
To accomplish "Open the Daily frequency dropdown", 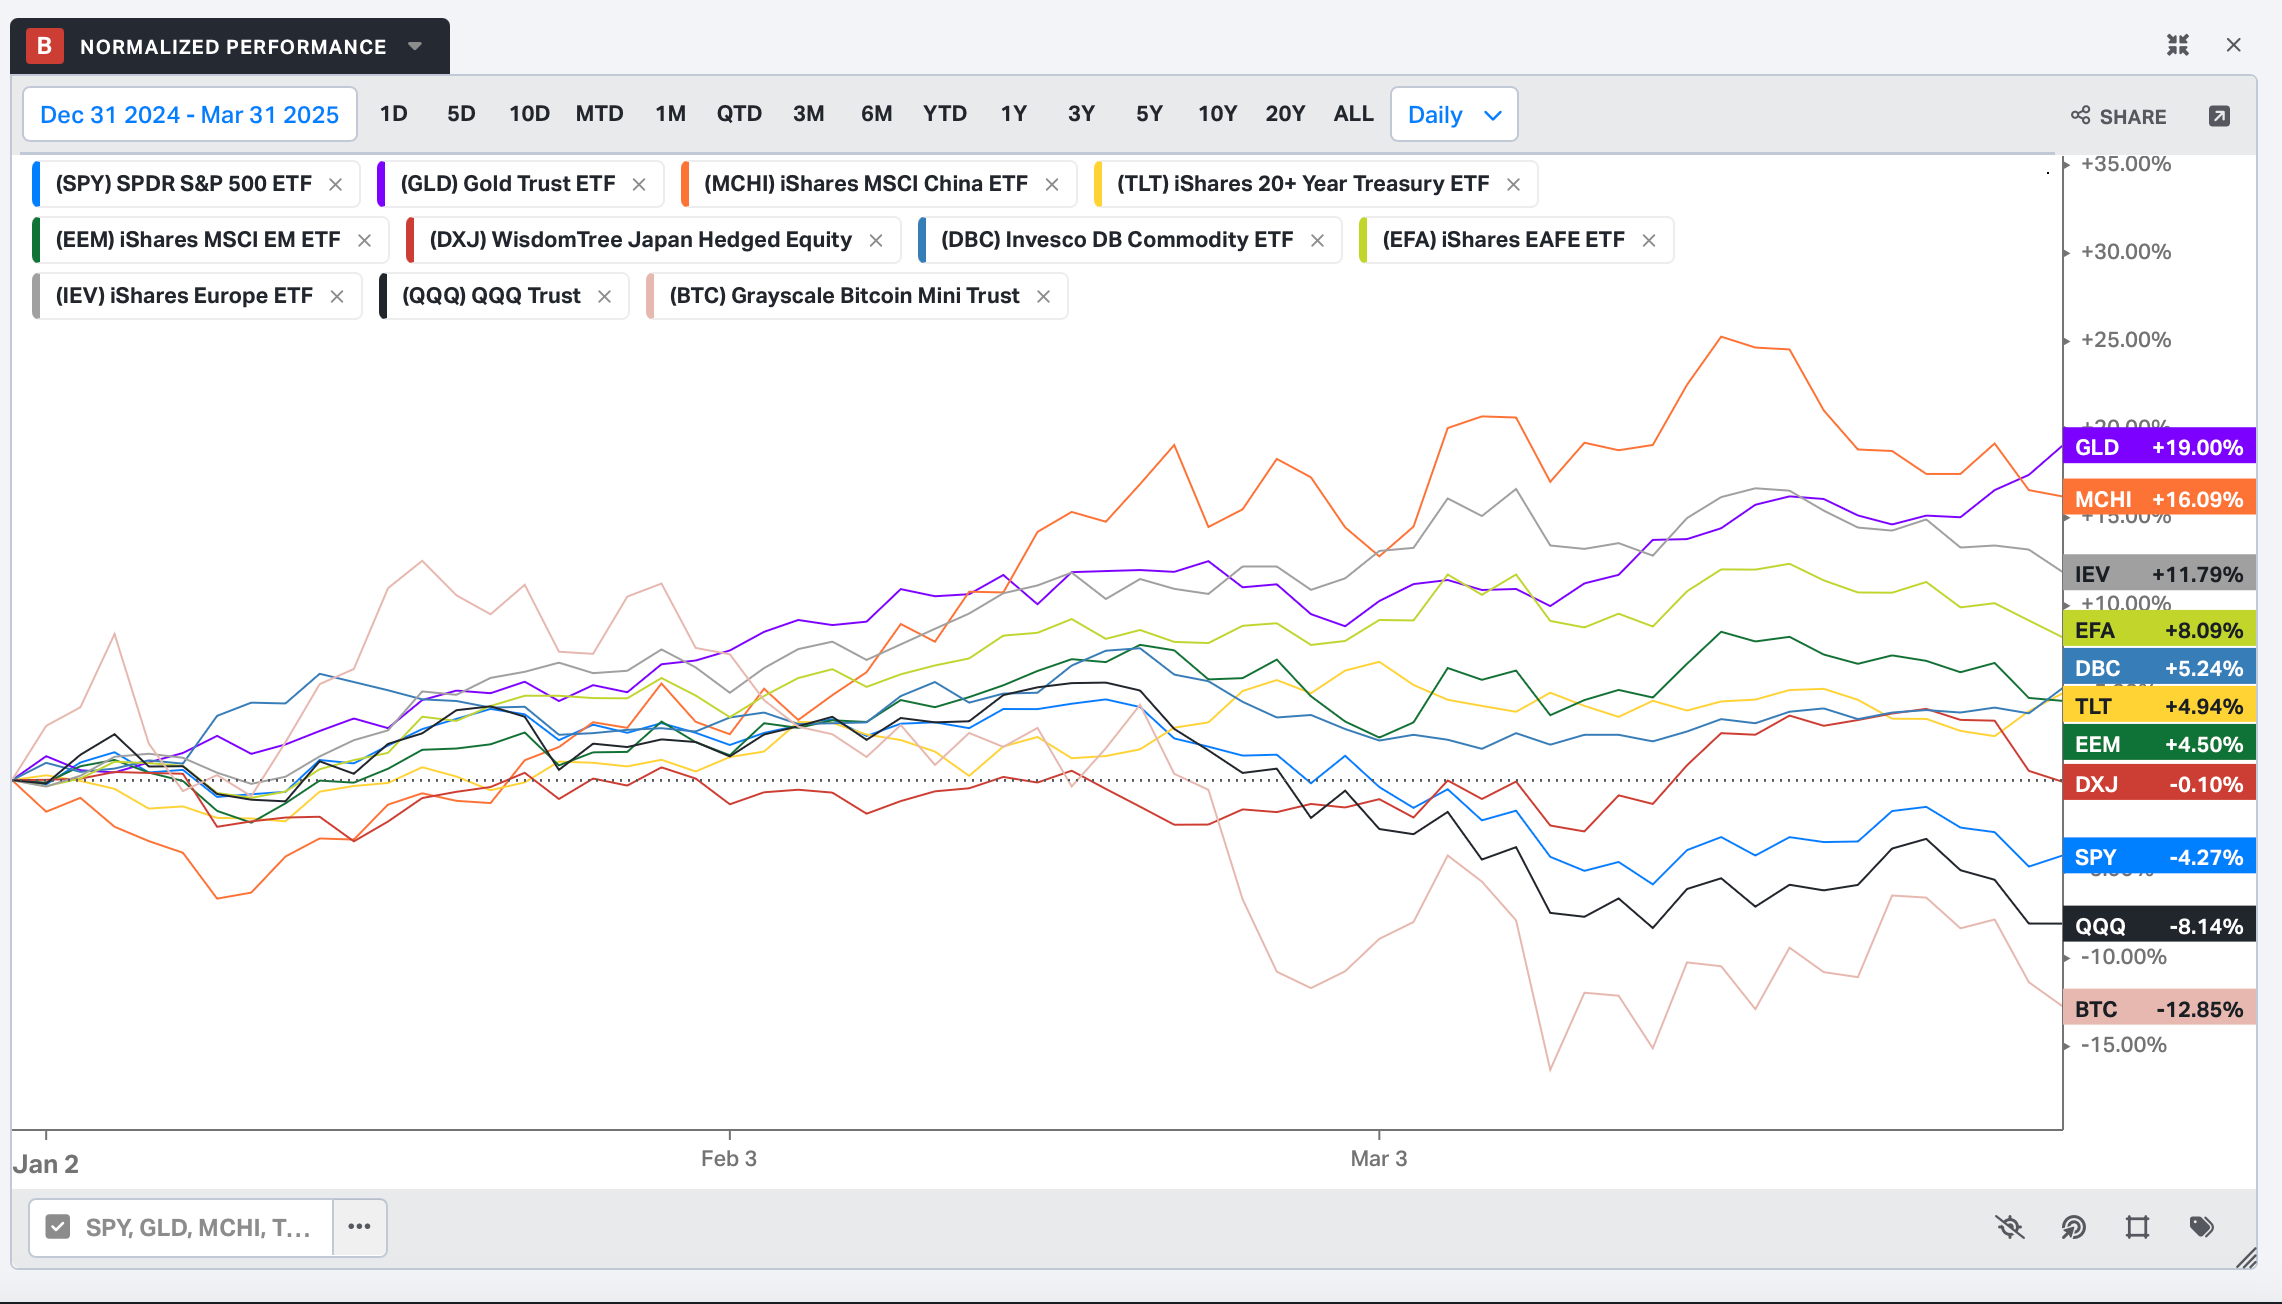I will pyautogui.click(x=1453, y=115).
